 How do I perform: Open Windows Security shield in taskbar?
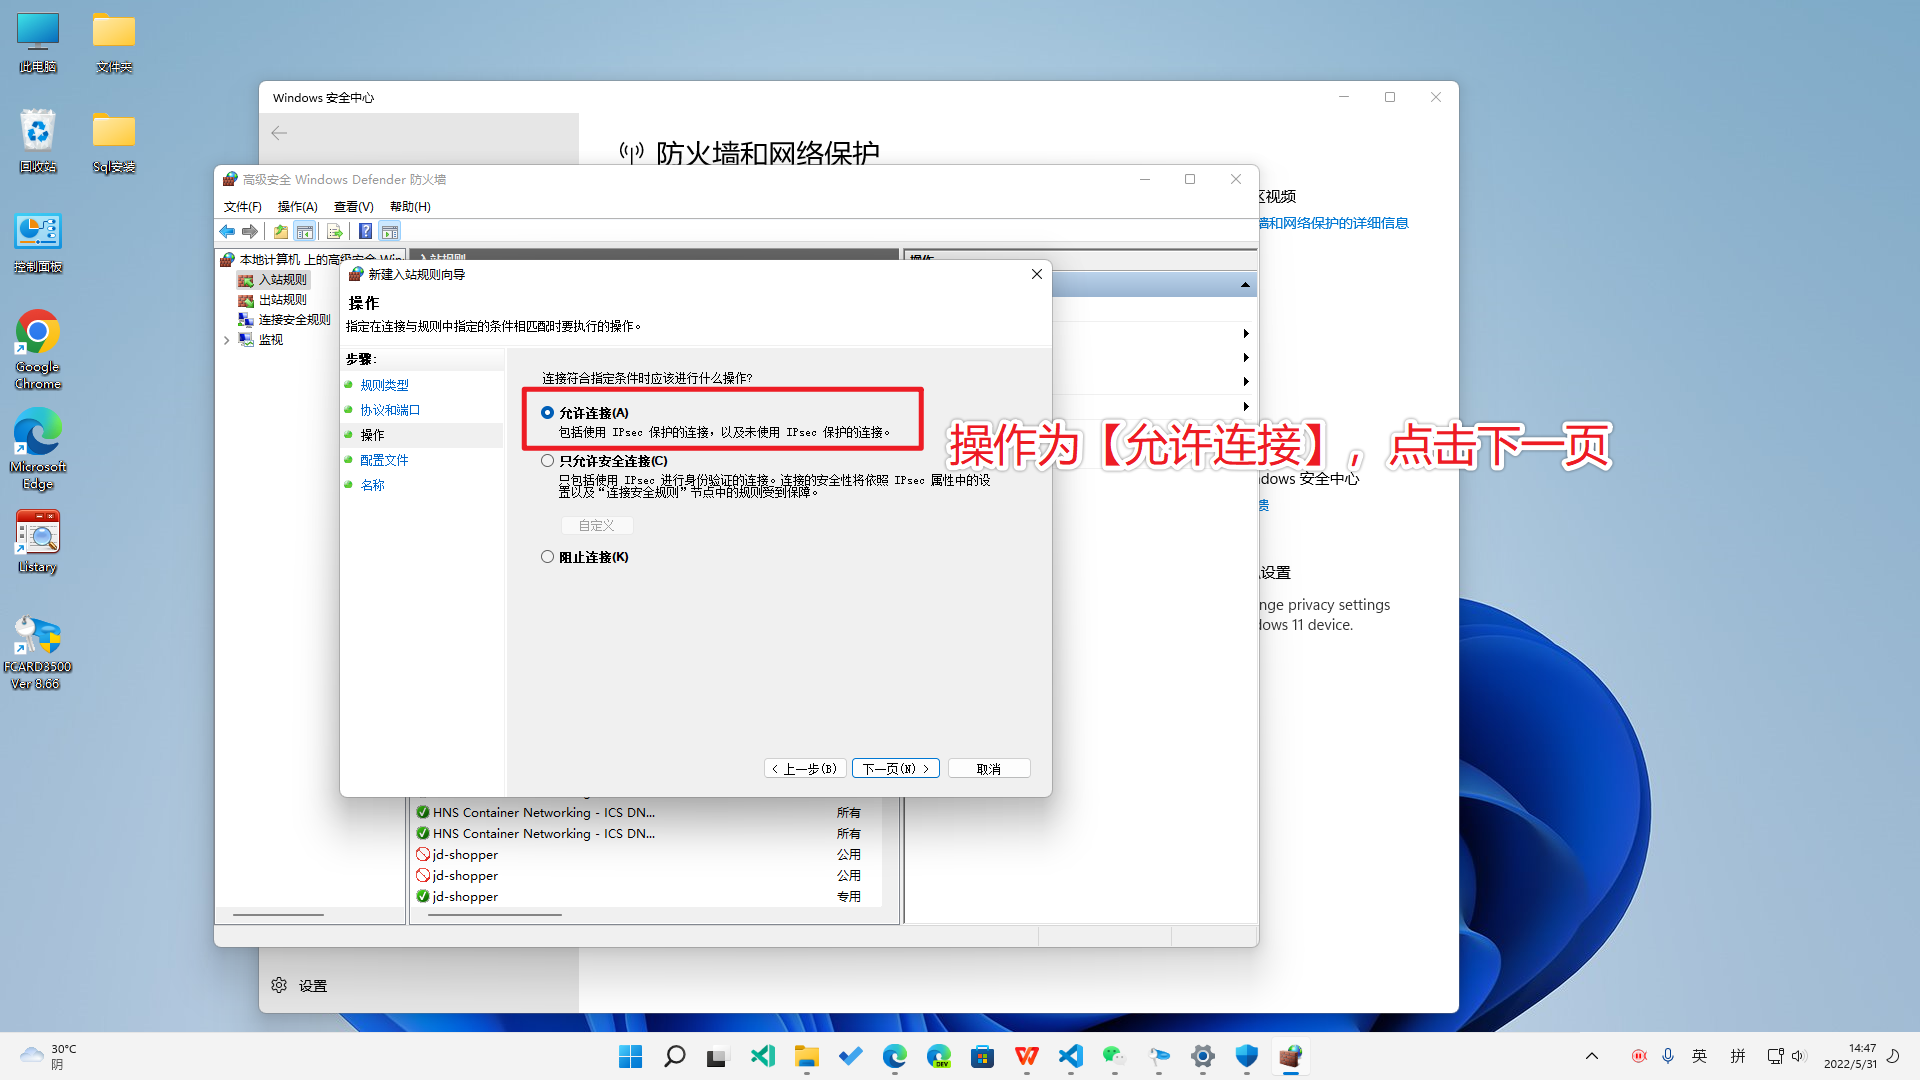[1247, 1056]
